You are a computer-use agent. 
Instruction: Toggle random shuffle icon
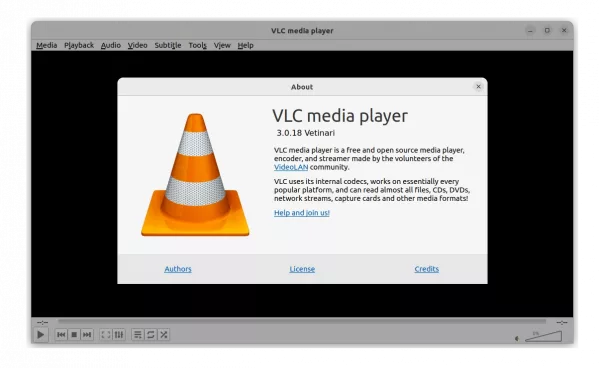(x=164, y=335)
